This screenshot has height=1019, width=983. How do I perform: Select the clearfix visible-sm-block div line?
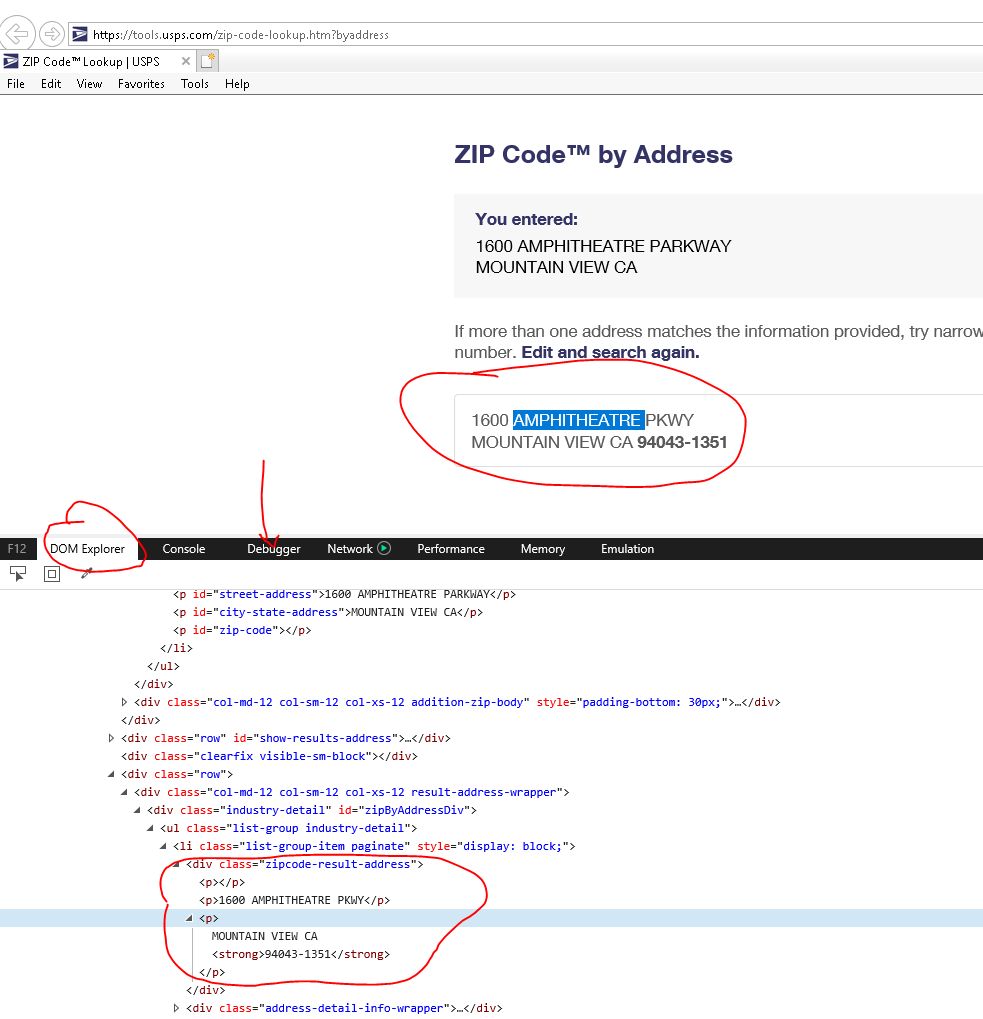click(270, 756)
